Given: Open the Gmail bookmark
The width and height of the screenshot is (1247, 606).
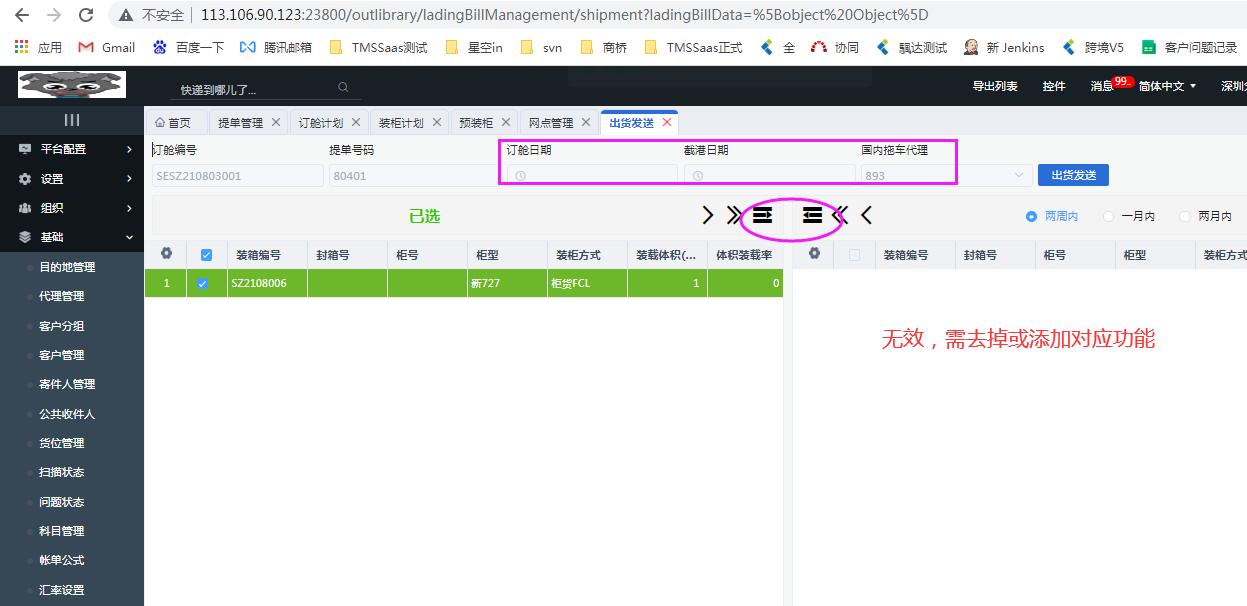Looking at the screenshot, I should point(107,47).
